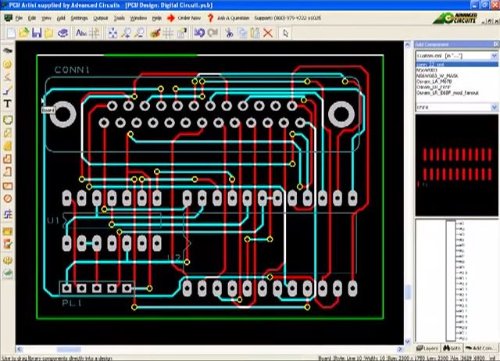Click the horizontal scrollbar thumb below canvas

(69, 349)
